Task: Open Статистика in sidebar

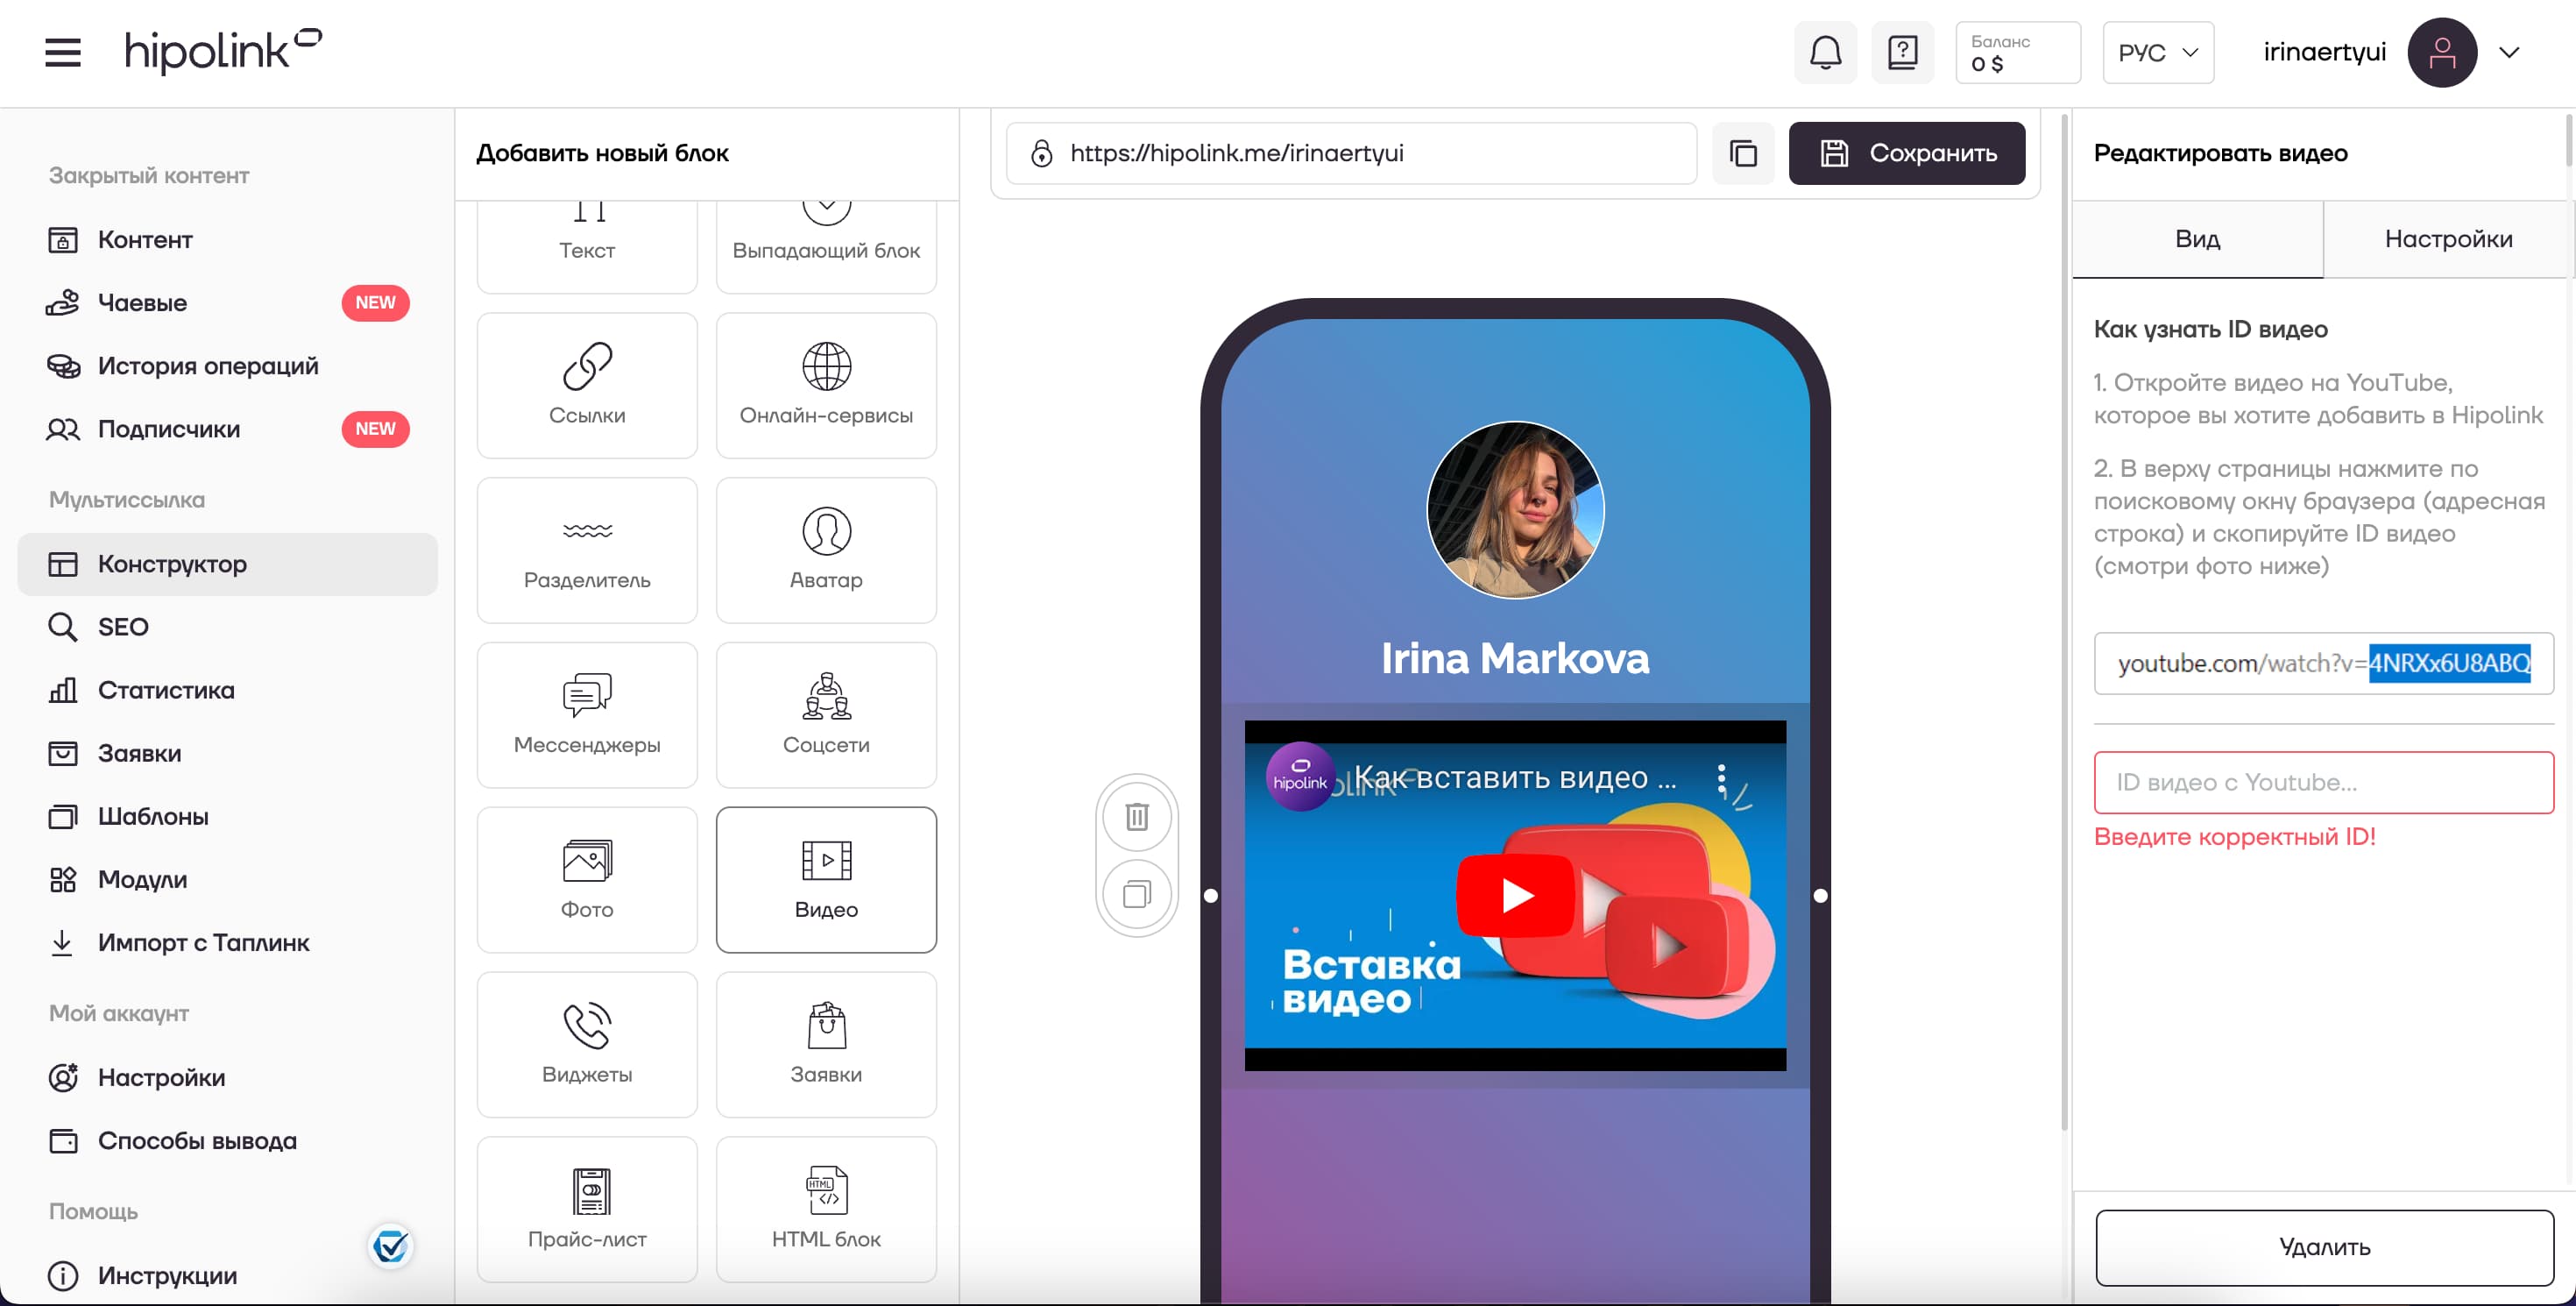Action: pos(228,690)
